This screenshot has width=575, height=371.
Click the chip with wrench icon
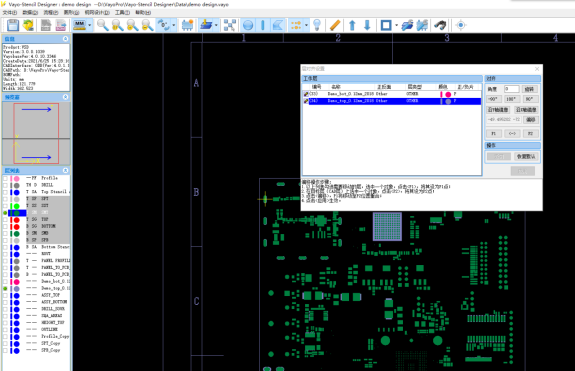[422, 25]
